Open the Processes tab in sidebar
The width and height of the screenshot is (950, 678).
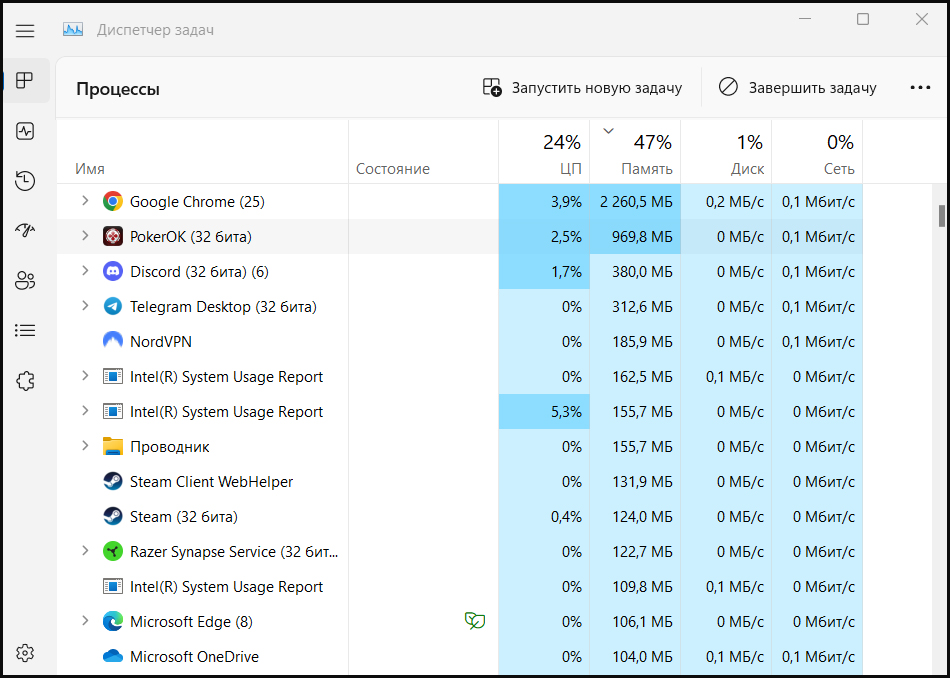coord(25,81)
